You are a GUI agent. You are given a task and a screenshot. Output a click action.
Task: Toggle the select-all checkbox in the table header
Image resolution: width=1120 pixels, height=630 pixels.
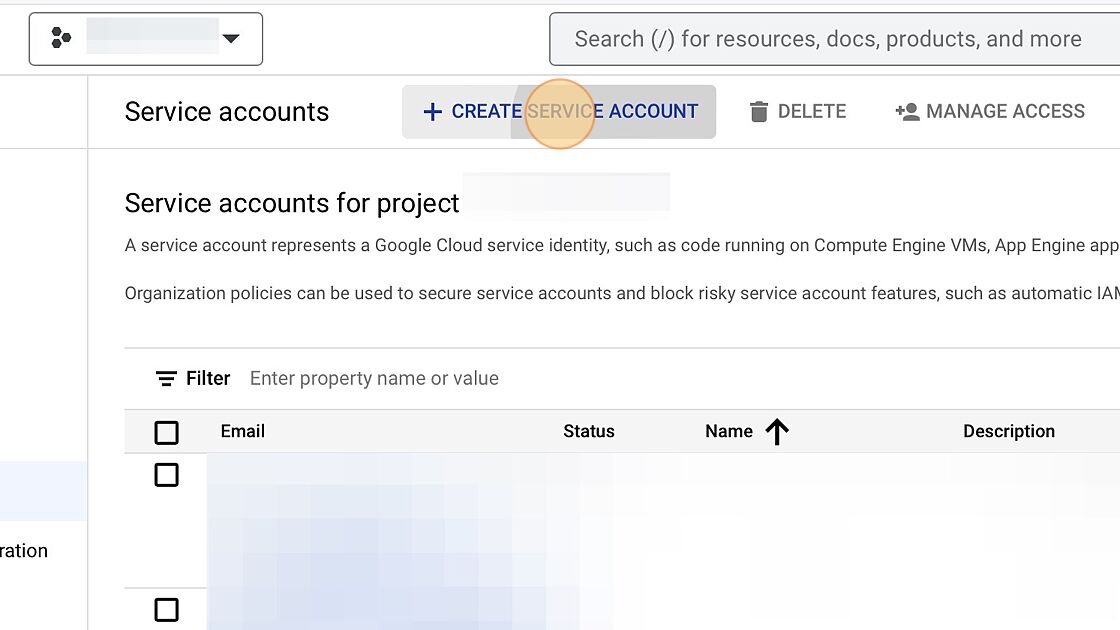point(166,431)
